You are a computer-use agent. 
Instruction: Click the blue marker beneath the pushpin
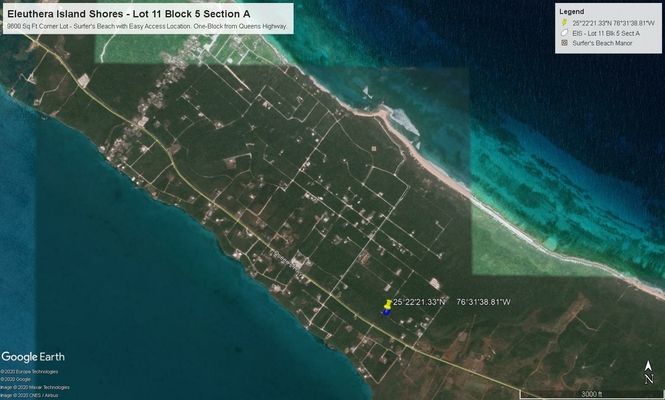tap(386, 312)
